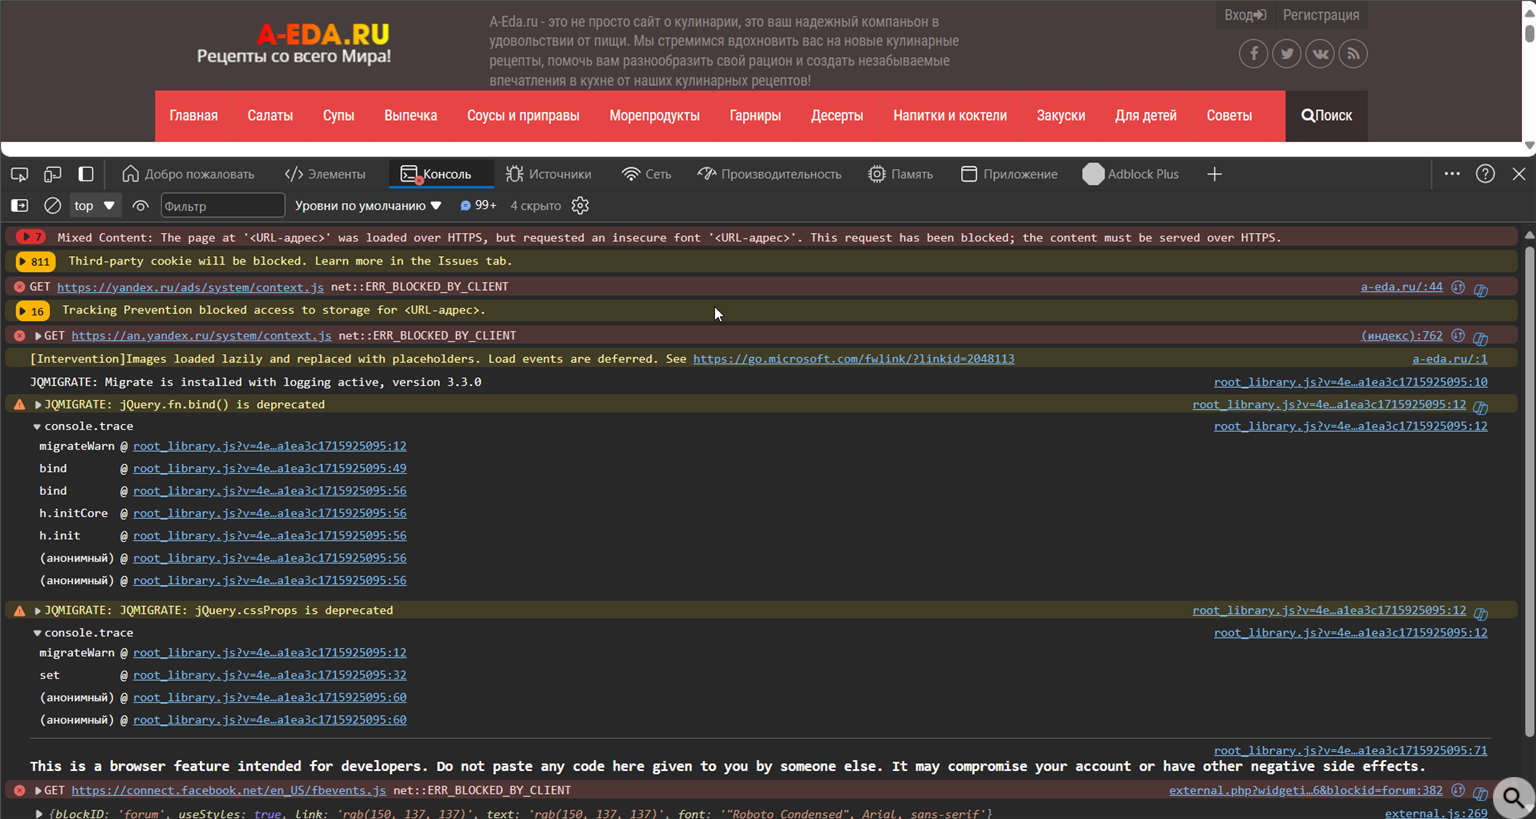Screen dimensions: 1536x819
Task: Open the (индекс):762 source link
Action: pos(1401,336)
